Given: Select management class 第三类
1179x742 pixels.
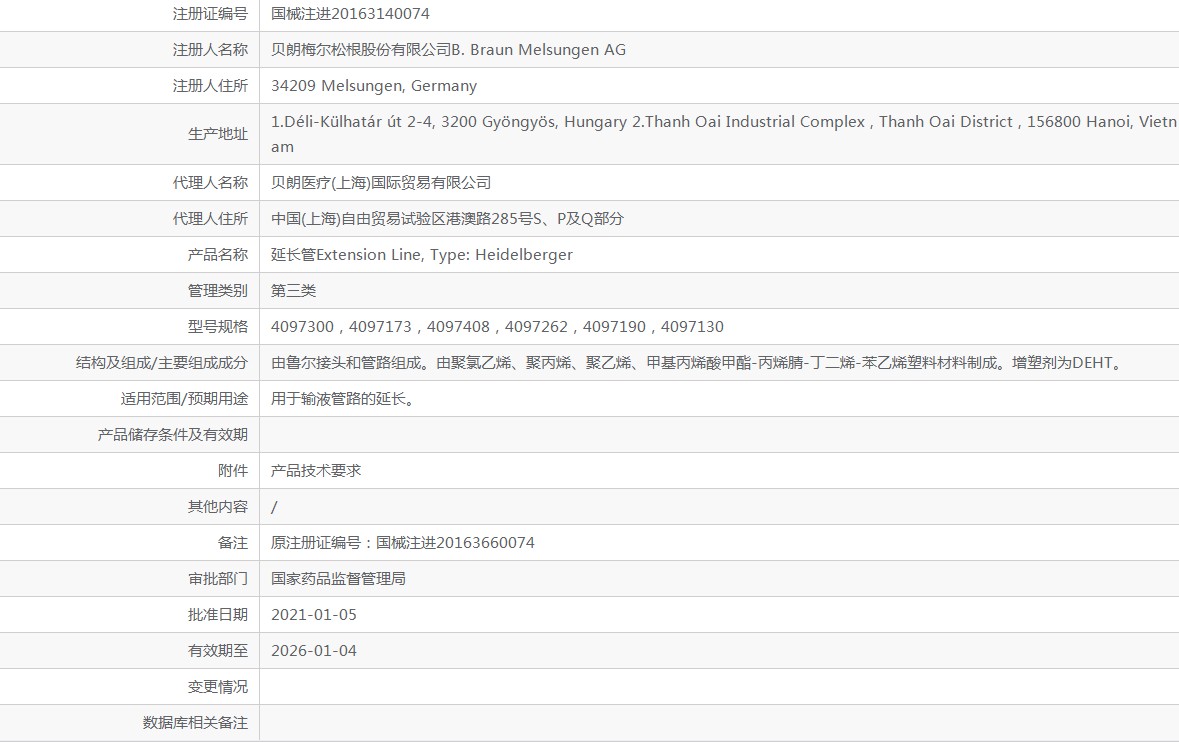Looking at the screenshot, I should (293, 291).
